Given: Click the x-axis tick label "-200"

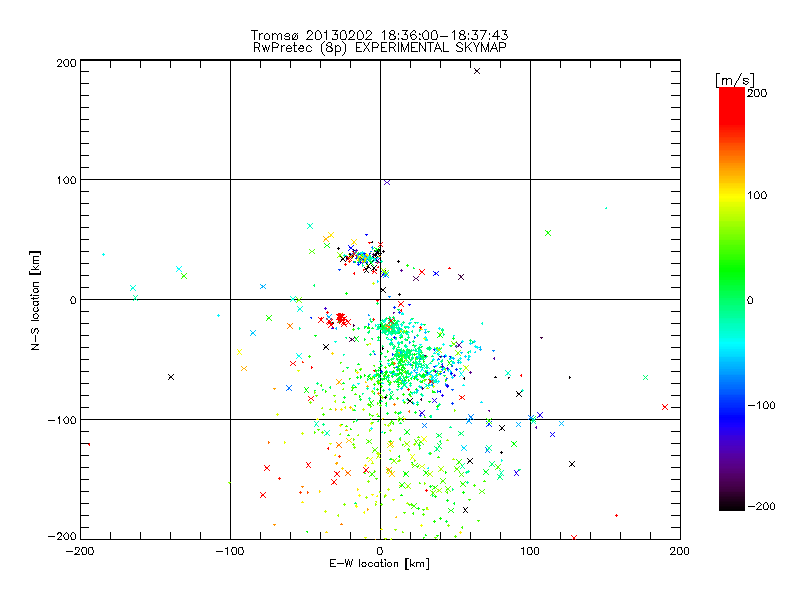Looking at the screenshot, I should 80,551.
